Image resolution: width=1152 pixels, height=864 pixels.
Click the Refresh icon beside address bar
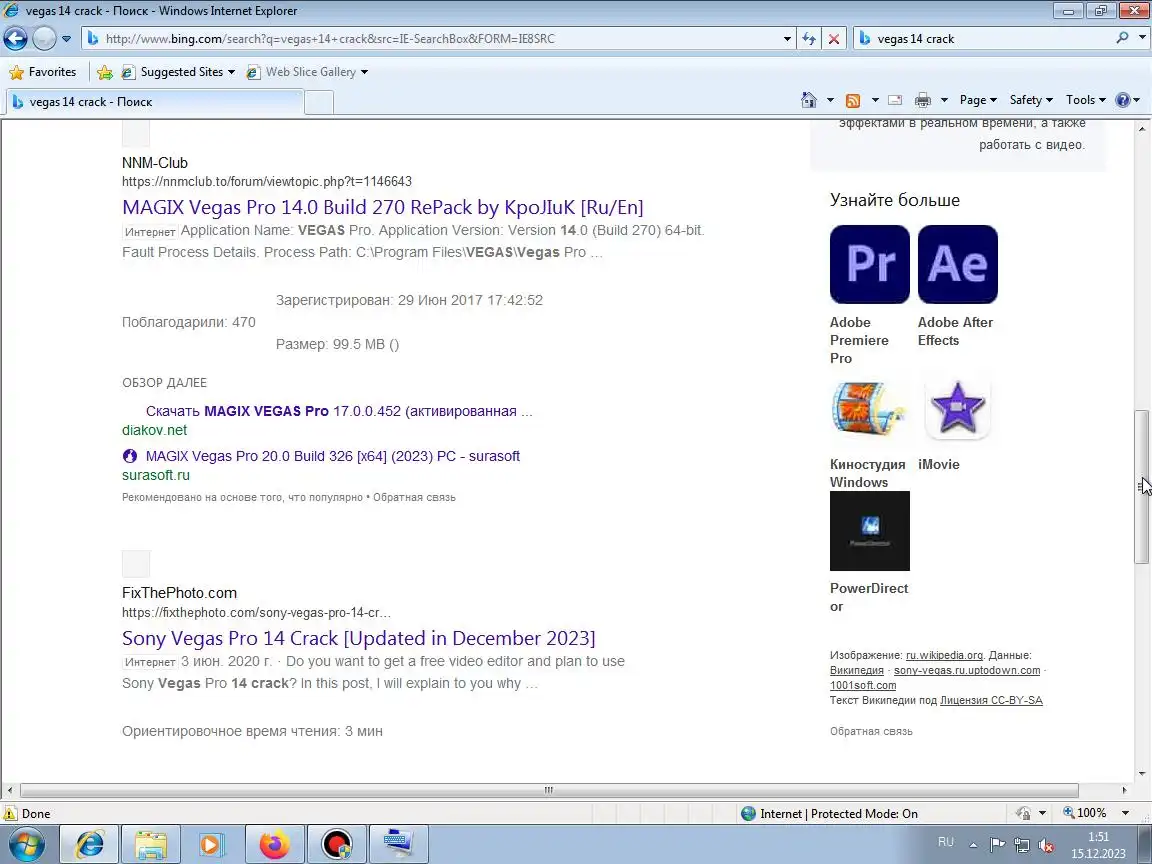809,39
